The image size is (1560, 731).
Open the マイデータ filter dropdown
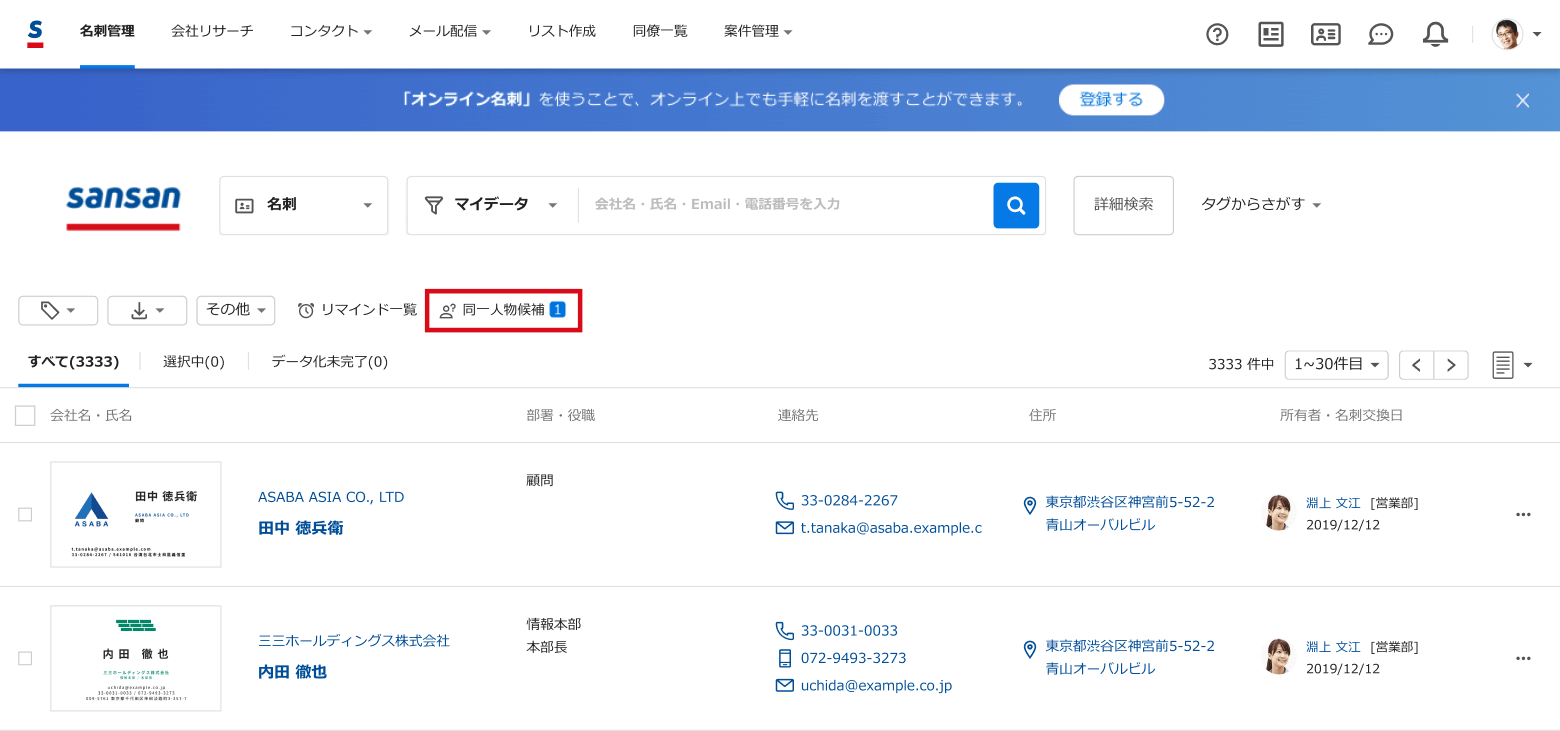pyautogui.click(x=491, y=205)
